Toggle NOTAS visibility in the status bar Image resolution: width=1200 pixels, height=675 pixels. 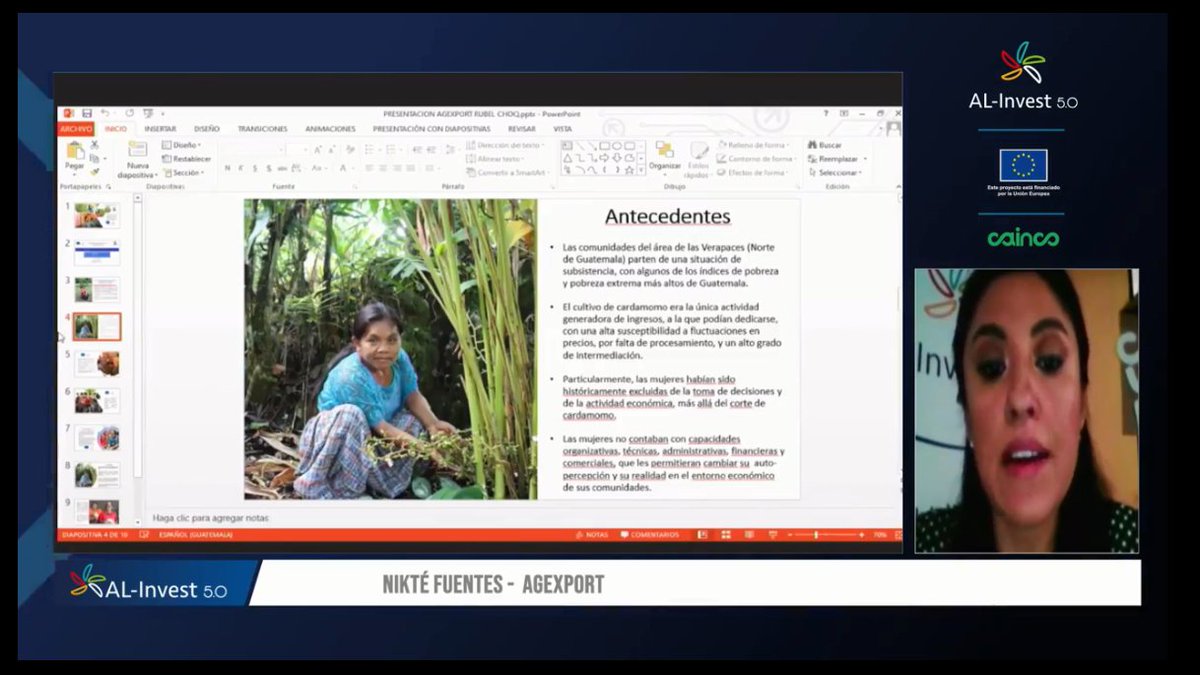tap(593, 536)
